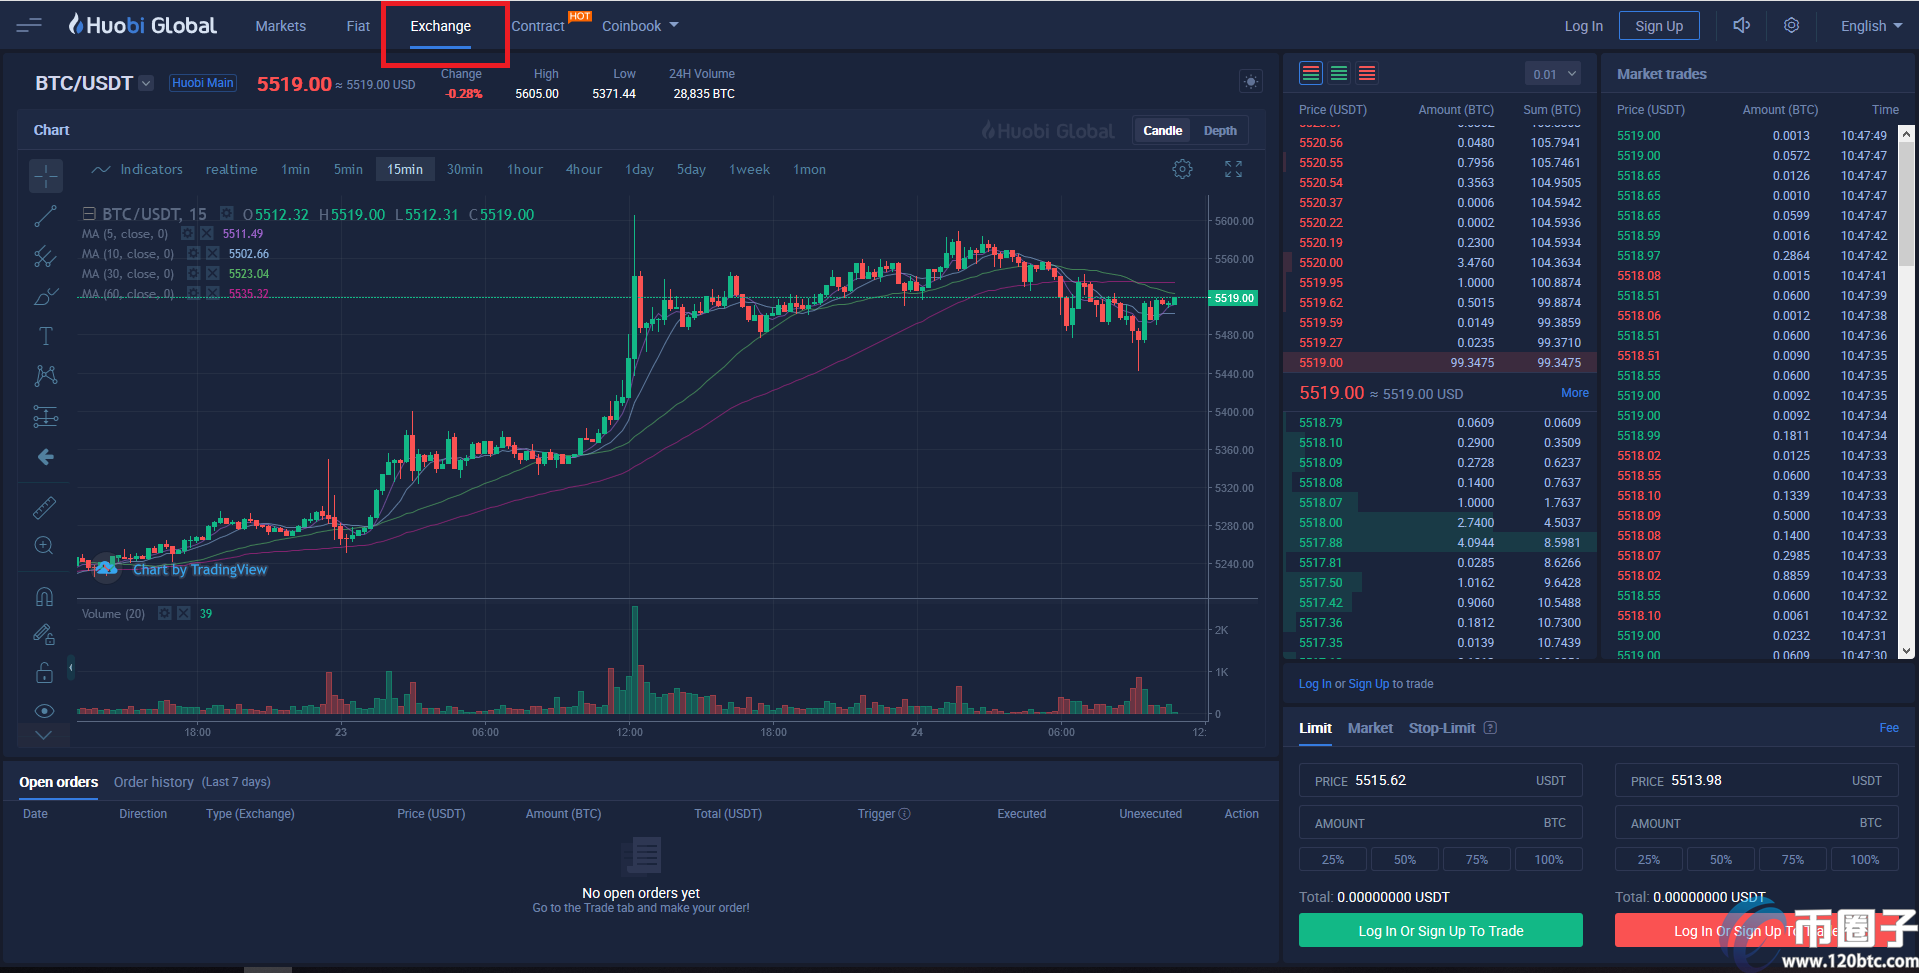Open the English language dropdown
Screen dimensions: 1919x973
tap(1870, 26)
